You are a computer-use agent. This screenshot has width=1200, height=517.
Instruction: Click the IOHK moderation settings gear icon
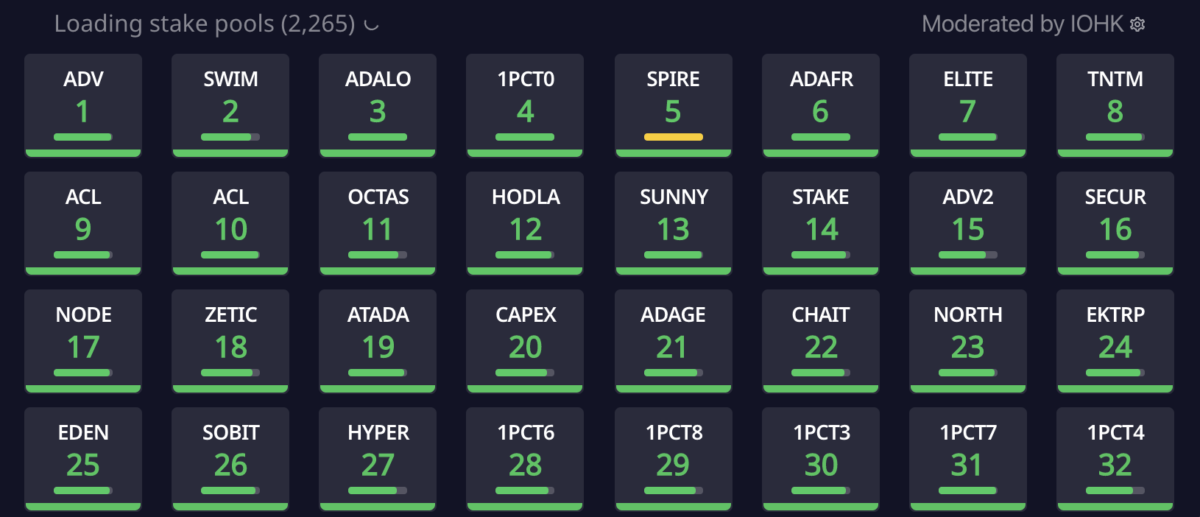(x=1137, y=24)
